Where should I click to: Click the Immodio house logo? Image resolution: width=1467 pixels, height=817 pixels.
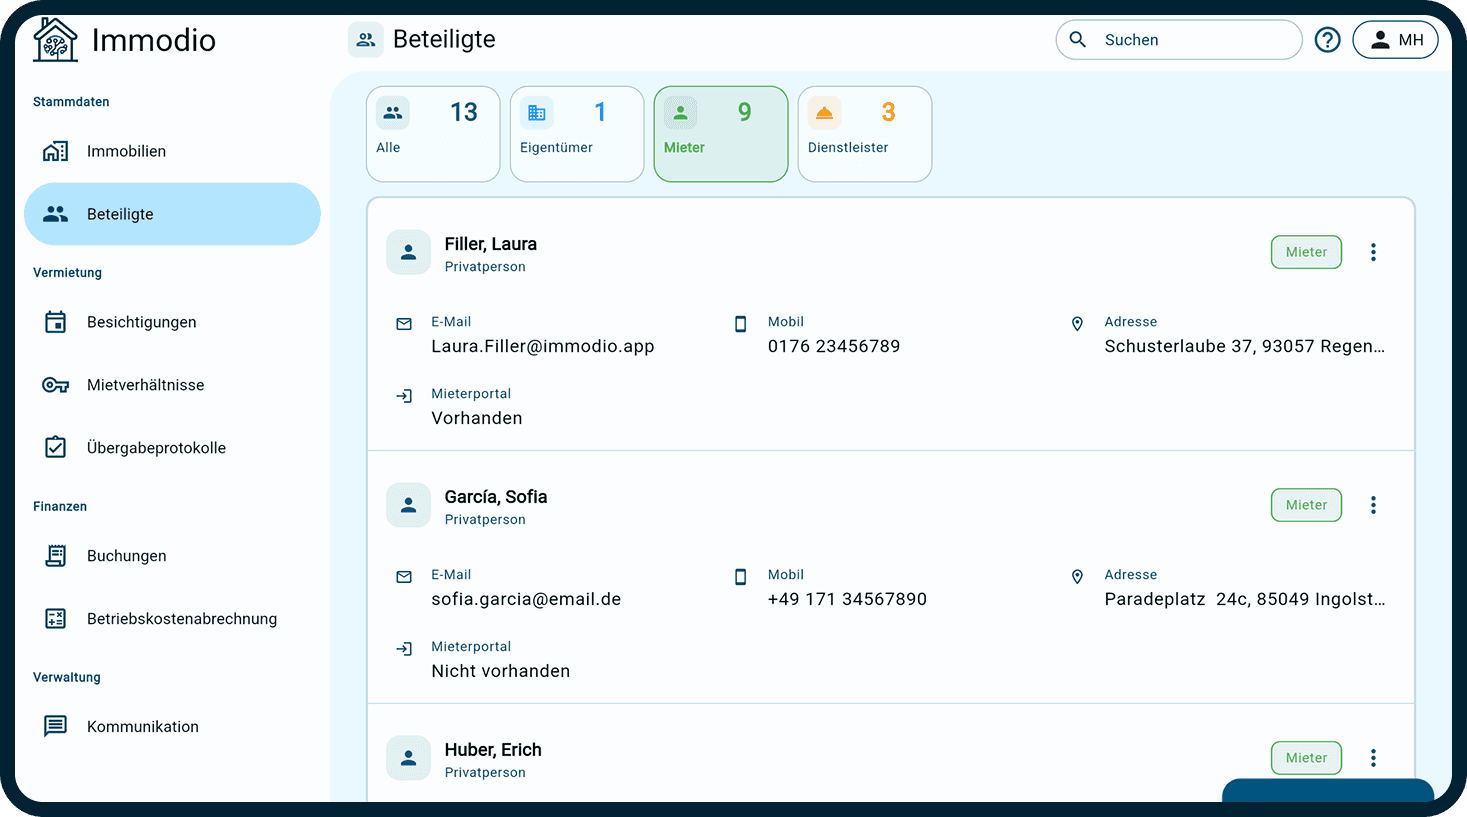pyautogui.click(x=55, y=40)
